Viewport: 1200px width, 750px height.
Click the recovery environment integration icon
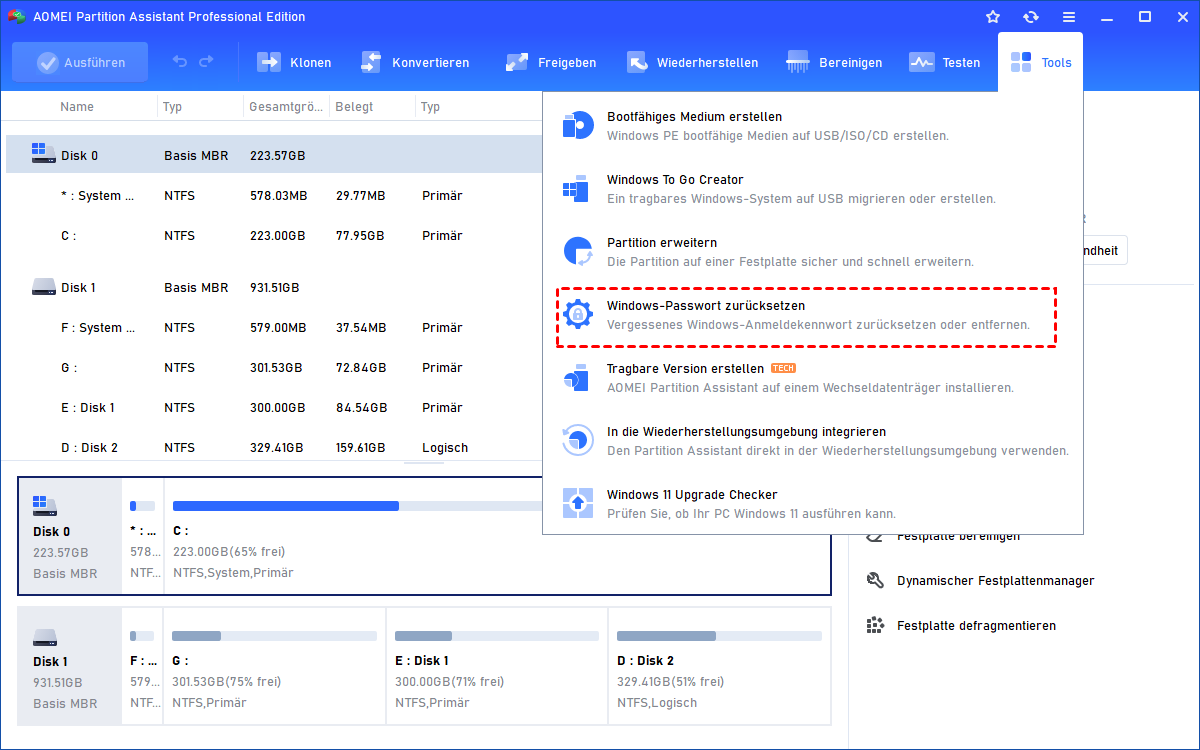pos(578,440)
